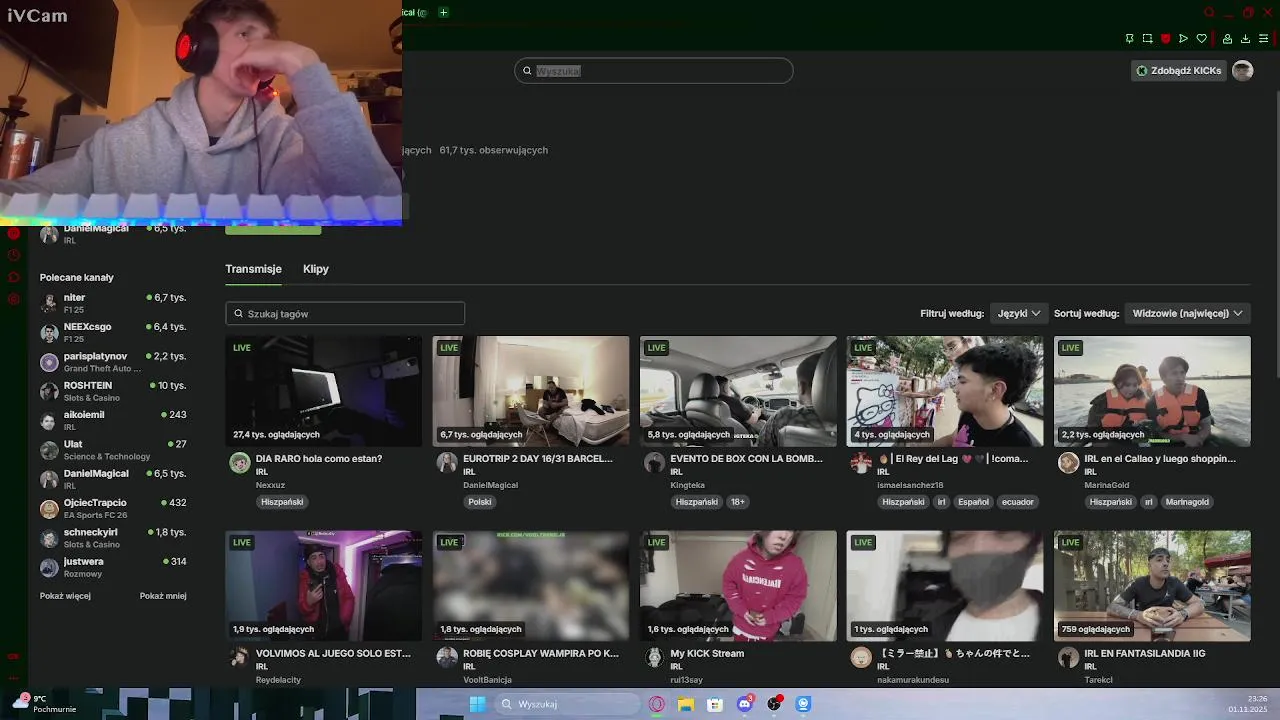Click the ecuador tag under ismaelsanchez18 stream
This screenshot has width=1280, height=720.
(1018, 502)
